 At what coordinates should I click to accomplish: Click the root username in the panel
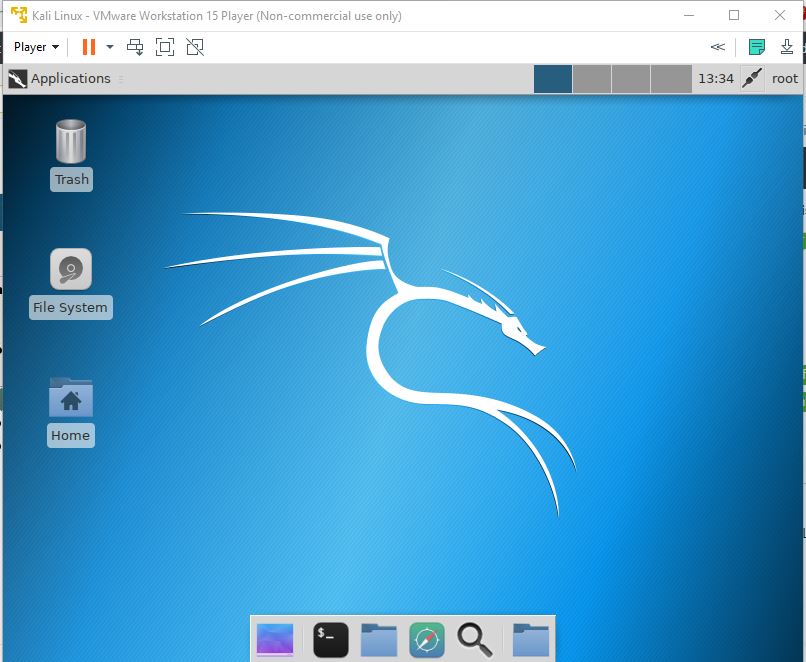785,78
